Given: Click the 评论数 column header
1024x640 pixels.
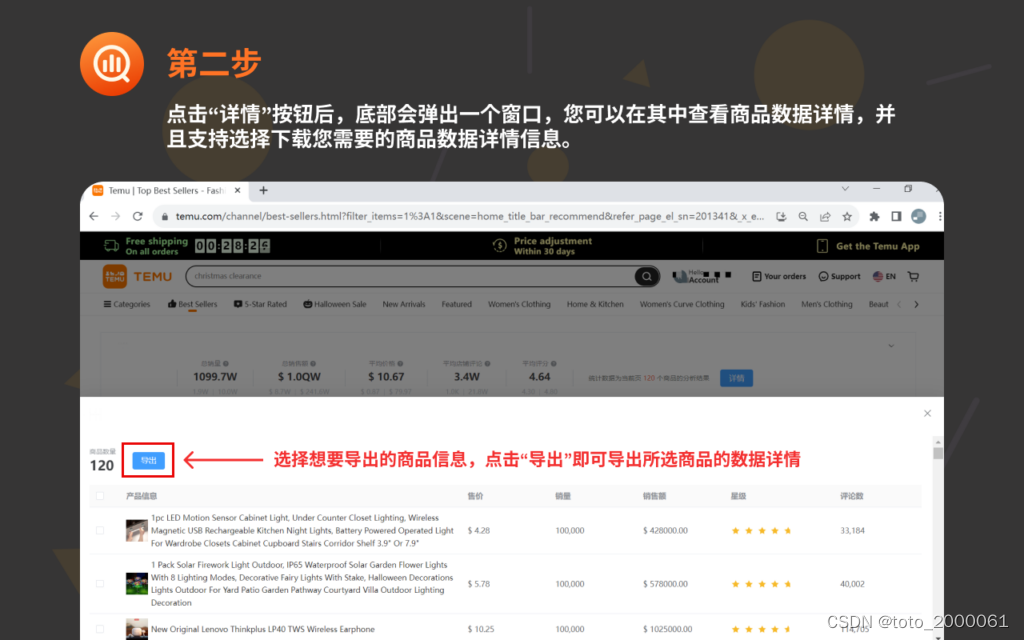Looking at the screenshot, I should (852, 496).
